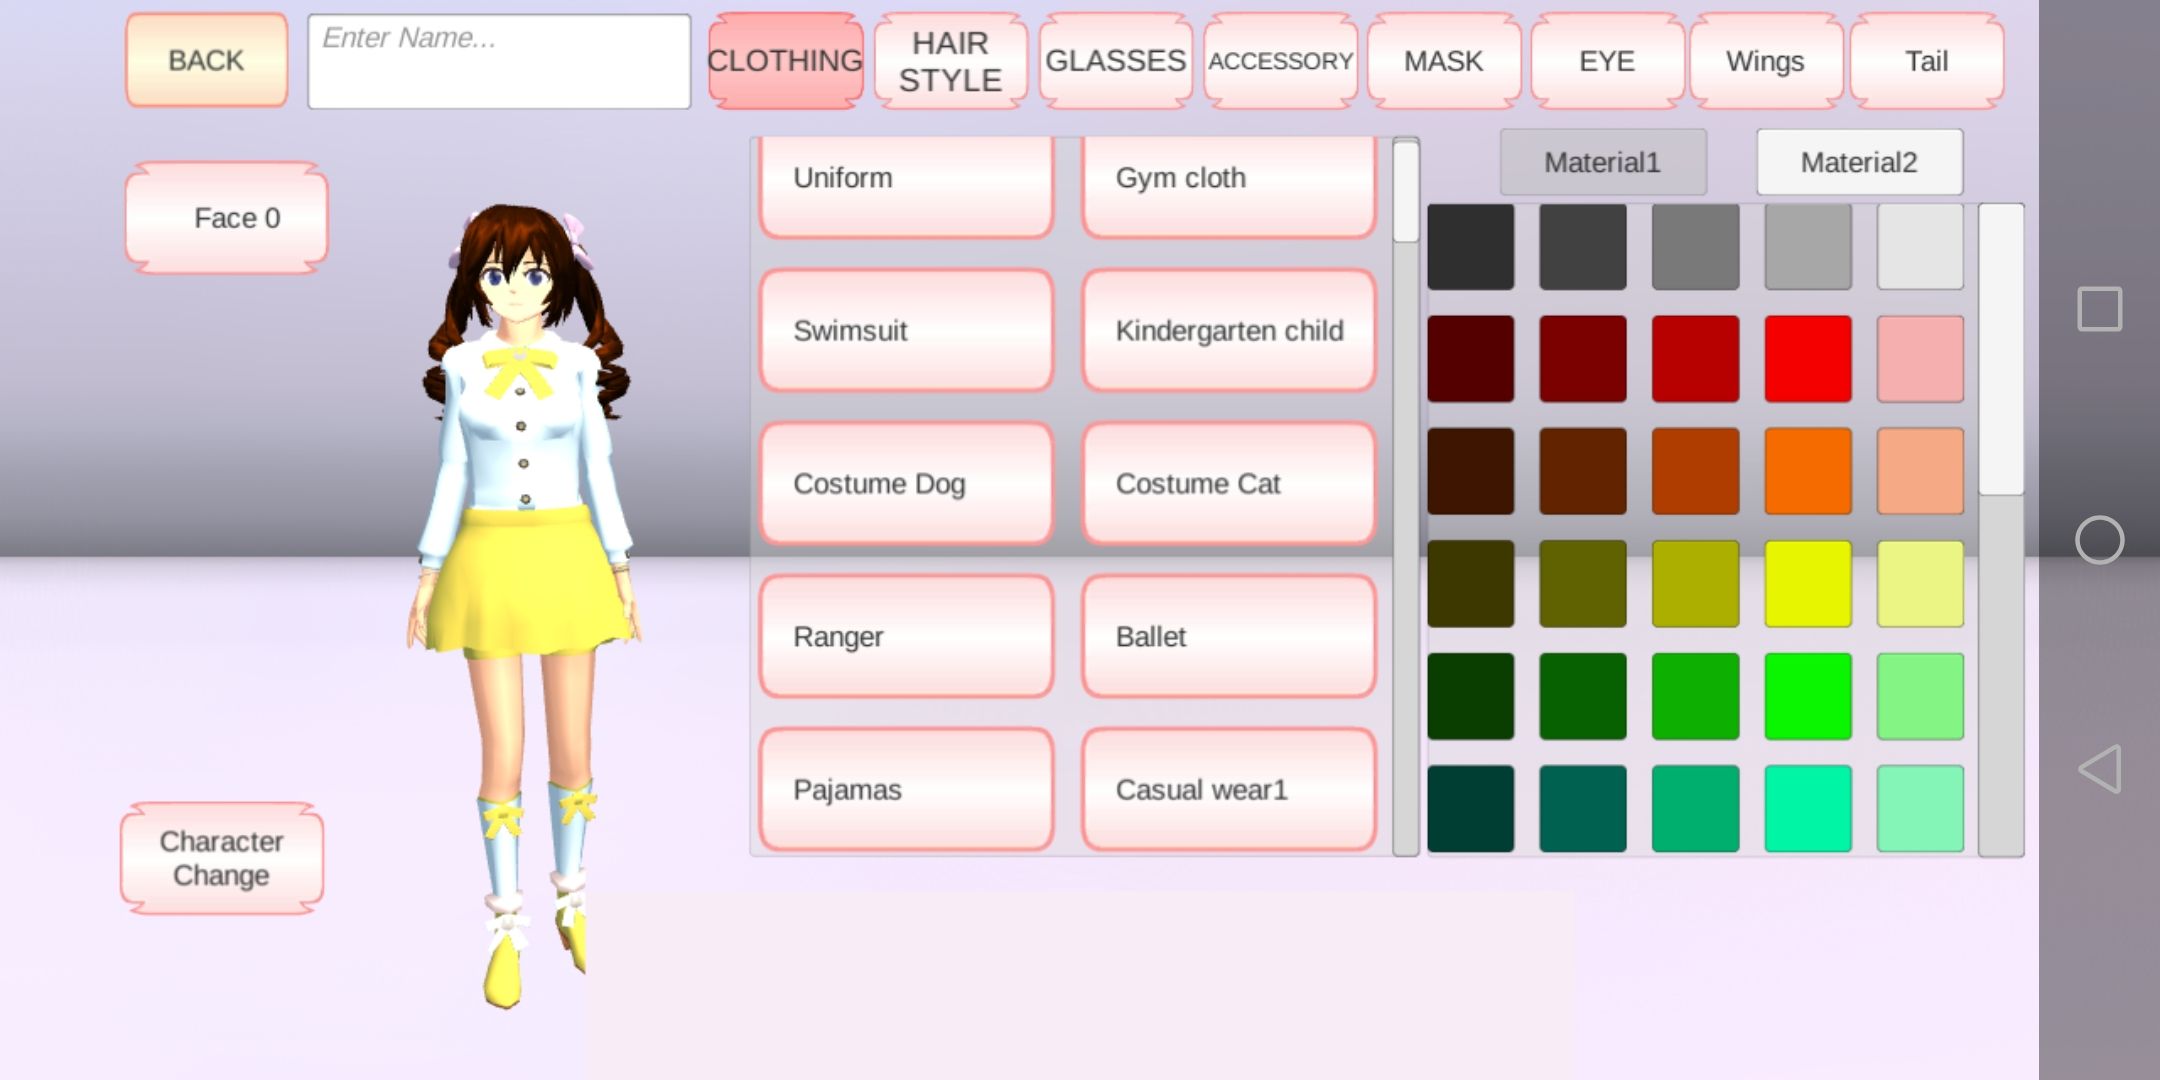Open the EYE customization tab
The height and width of the screenshot is (1080, 2160).
tap(1606, 61)
